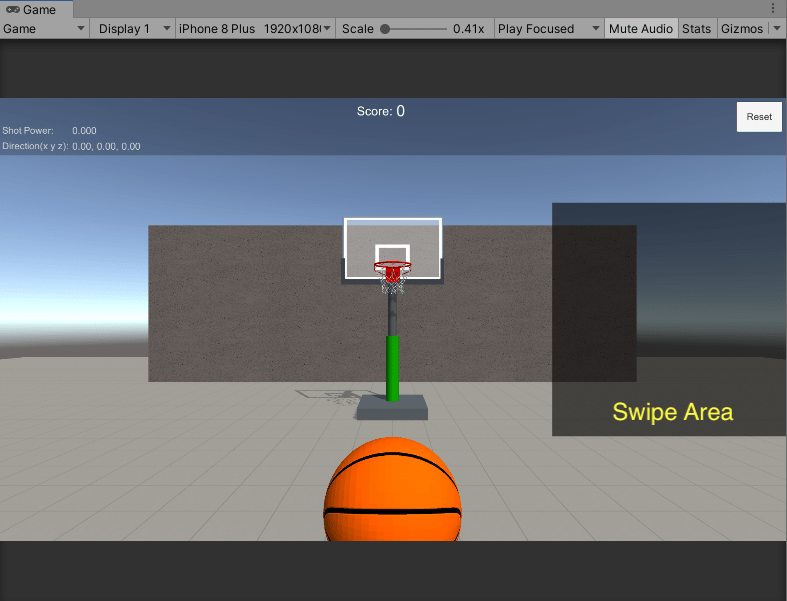Open the iPhone 8 Plus resolution dropdown
This screenshot has height=601, width=787.
255,29
